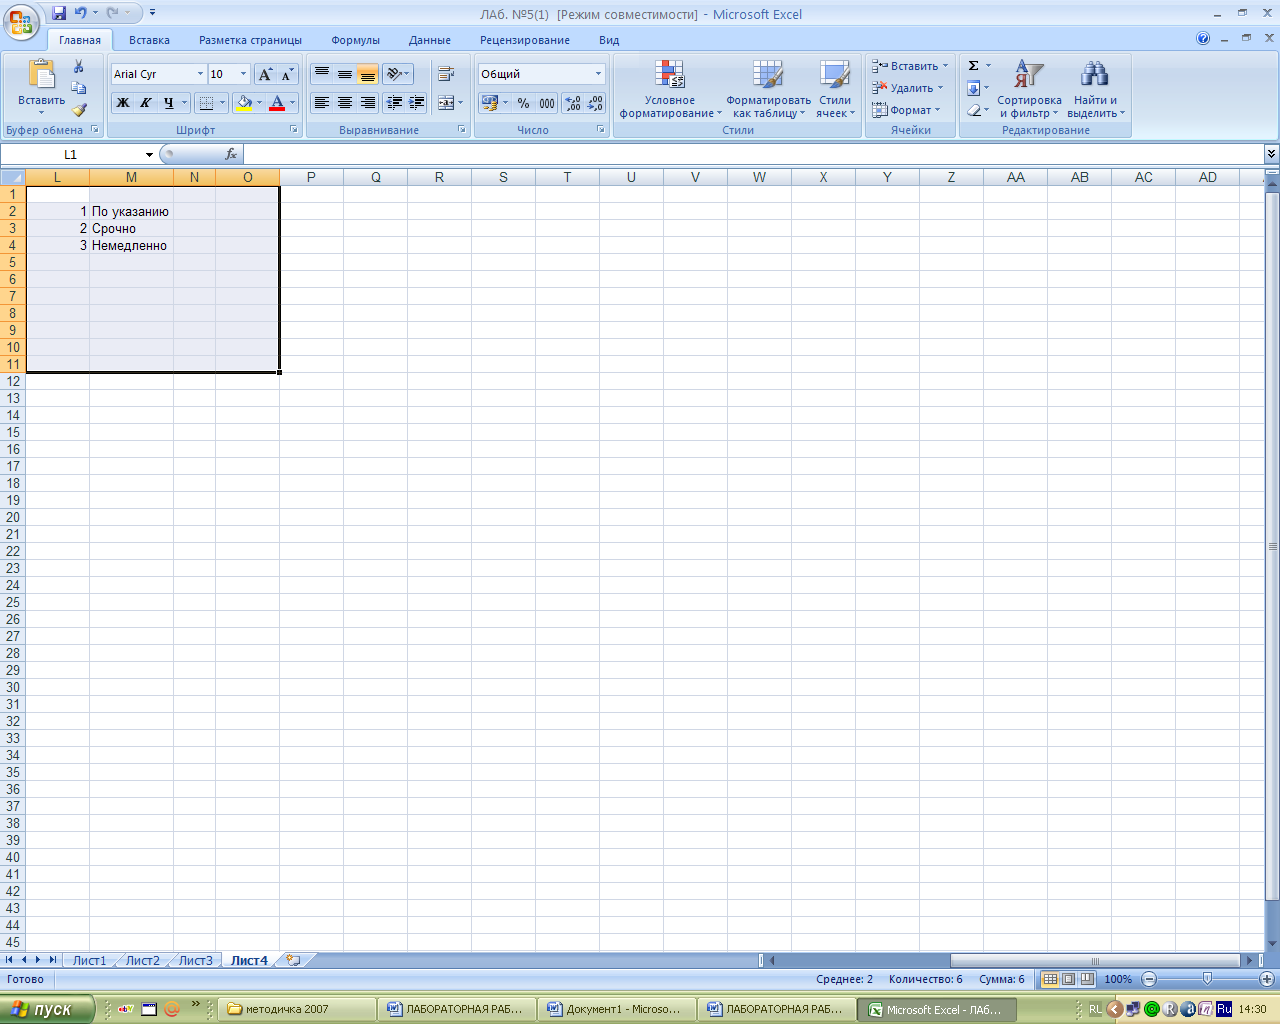
Task: Decrease font size with the small A icon
Action: click(287, 74)
